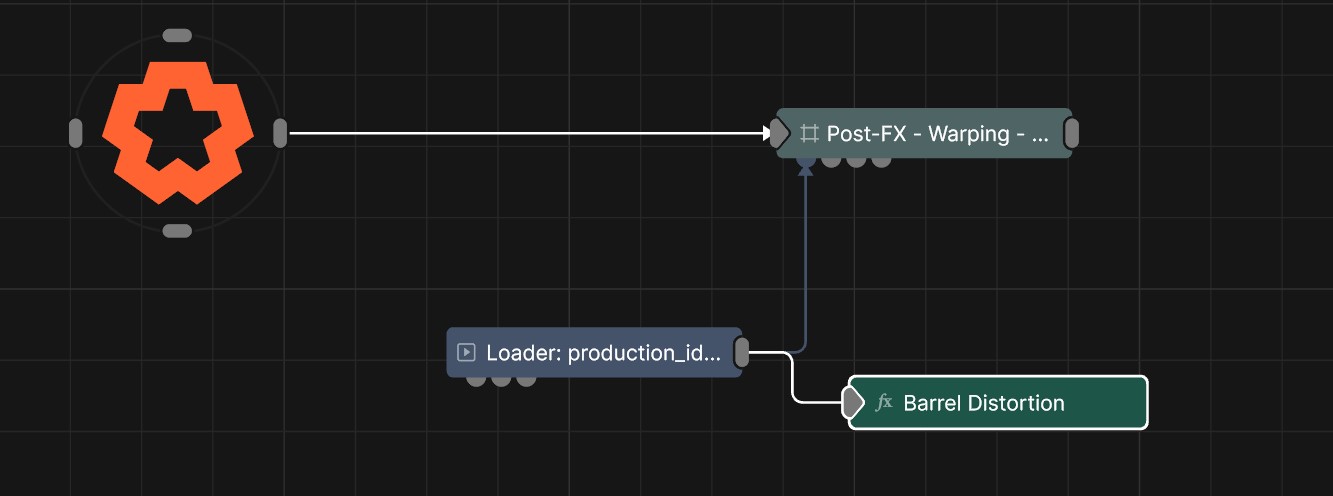1333x496 pixels.
Task: Click the Post-FX Warping node's right output port
Action: (1071, 133)
